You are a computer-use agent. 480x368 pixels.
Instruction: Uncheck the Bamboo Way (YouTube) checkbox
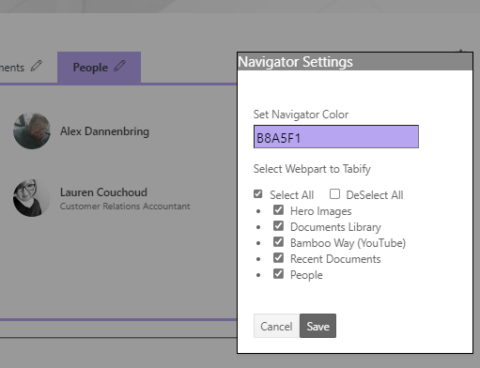click(278, 242)
